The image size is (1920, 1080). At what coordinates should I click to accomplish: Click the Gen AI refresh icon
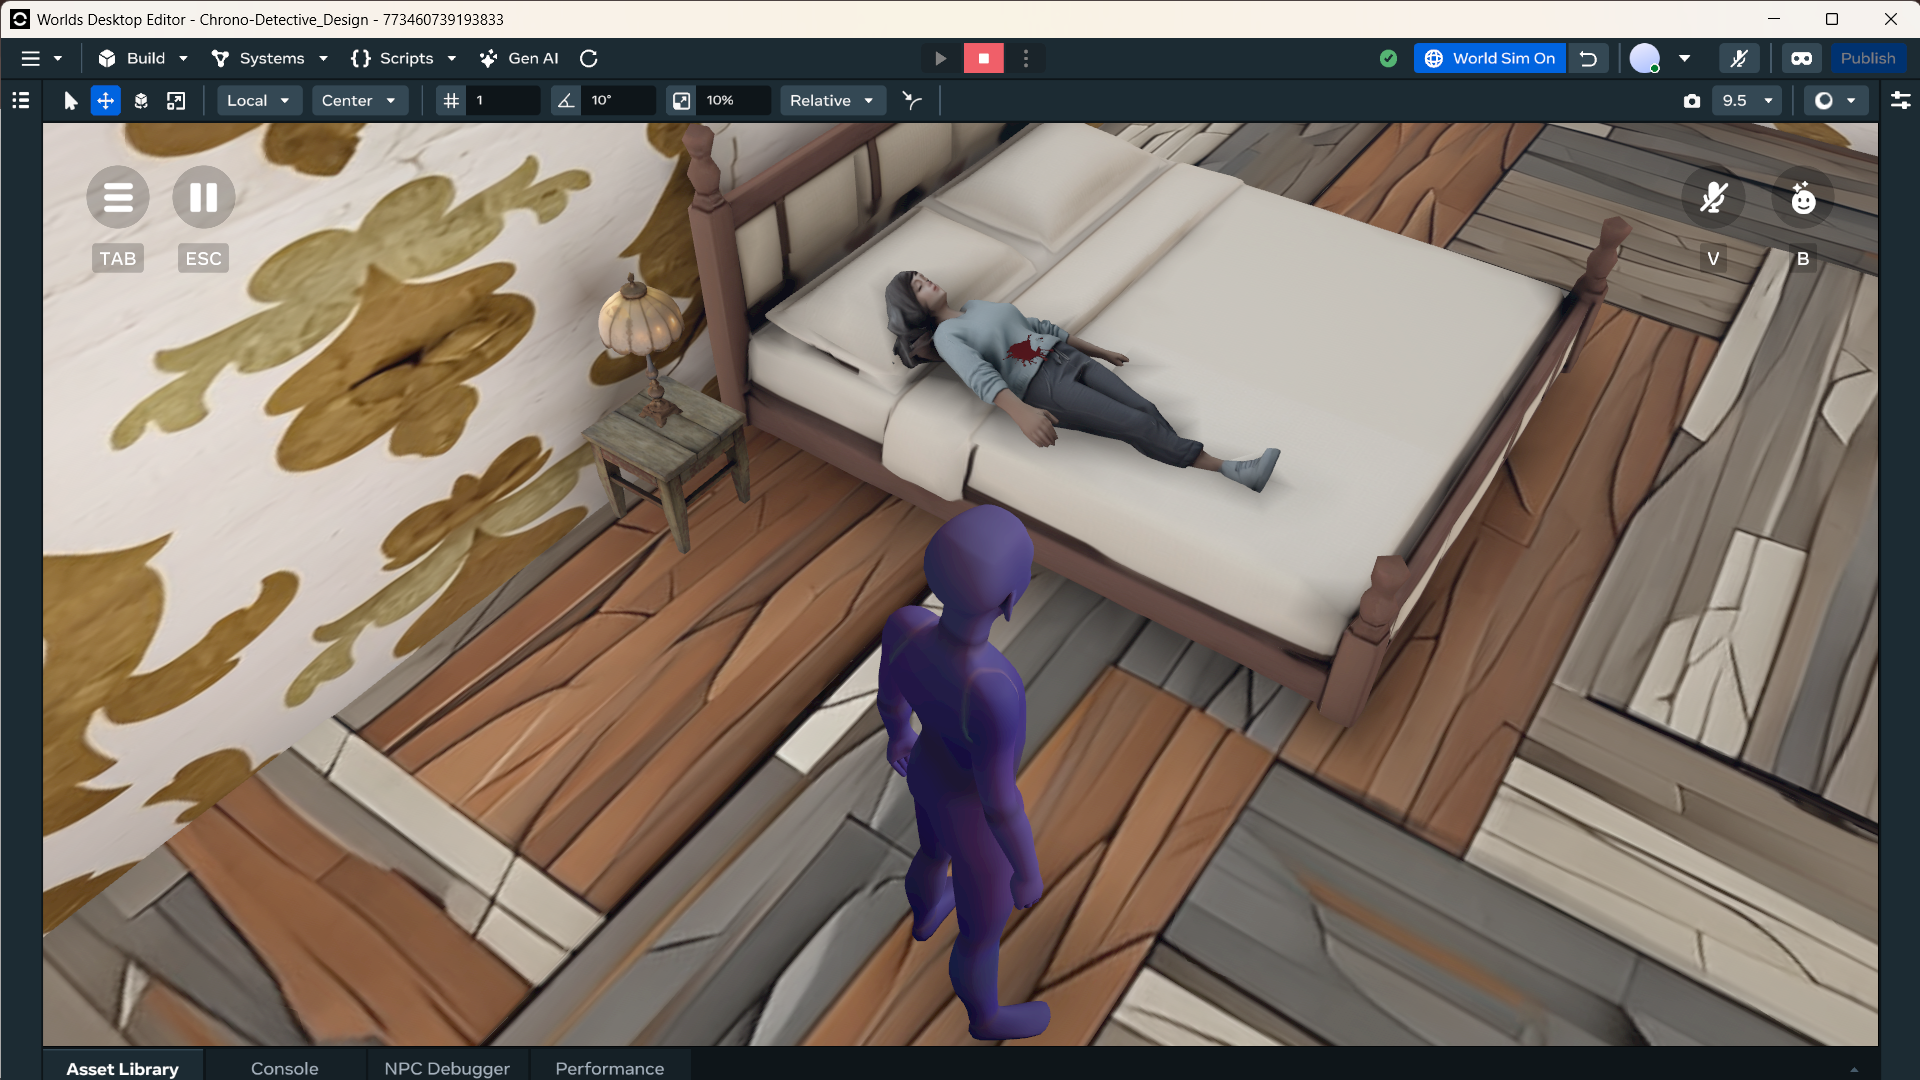tap(589, 59)
